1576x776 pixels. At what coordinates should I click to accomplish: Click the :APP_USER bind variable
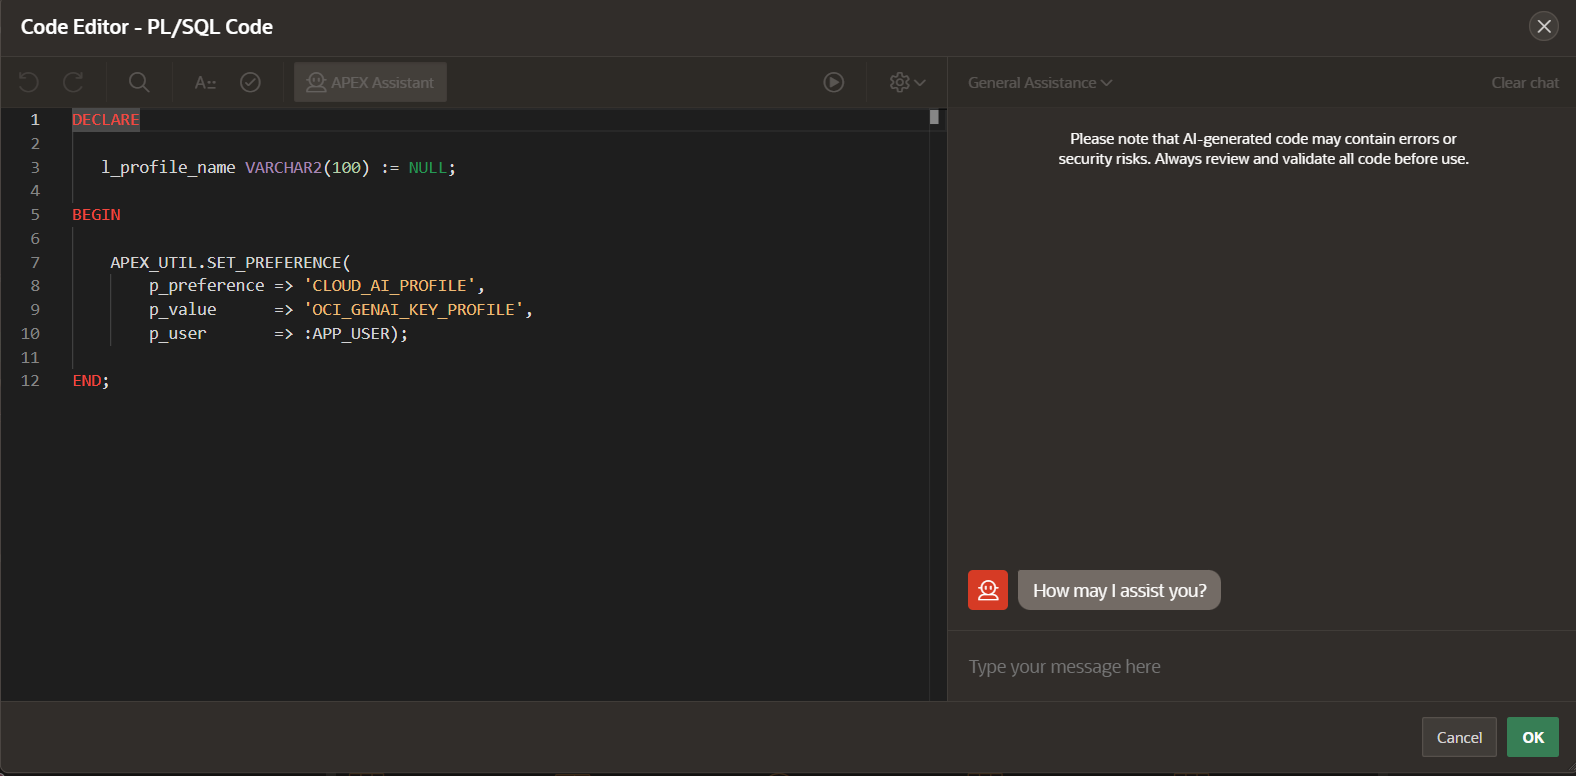click(347, 334)
